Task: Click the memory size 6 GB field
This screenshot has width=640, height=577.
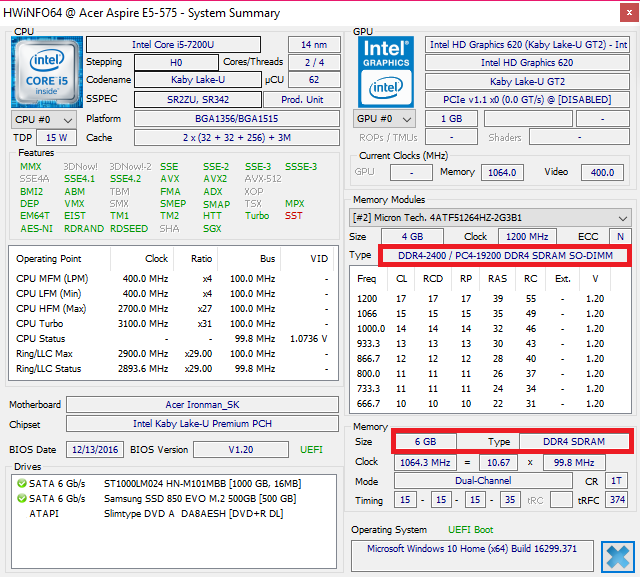Action: [x=425, y=442]
